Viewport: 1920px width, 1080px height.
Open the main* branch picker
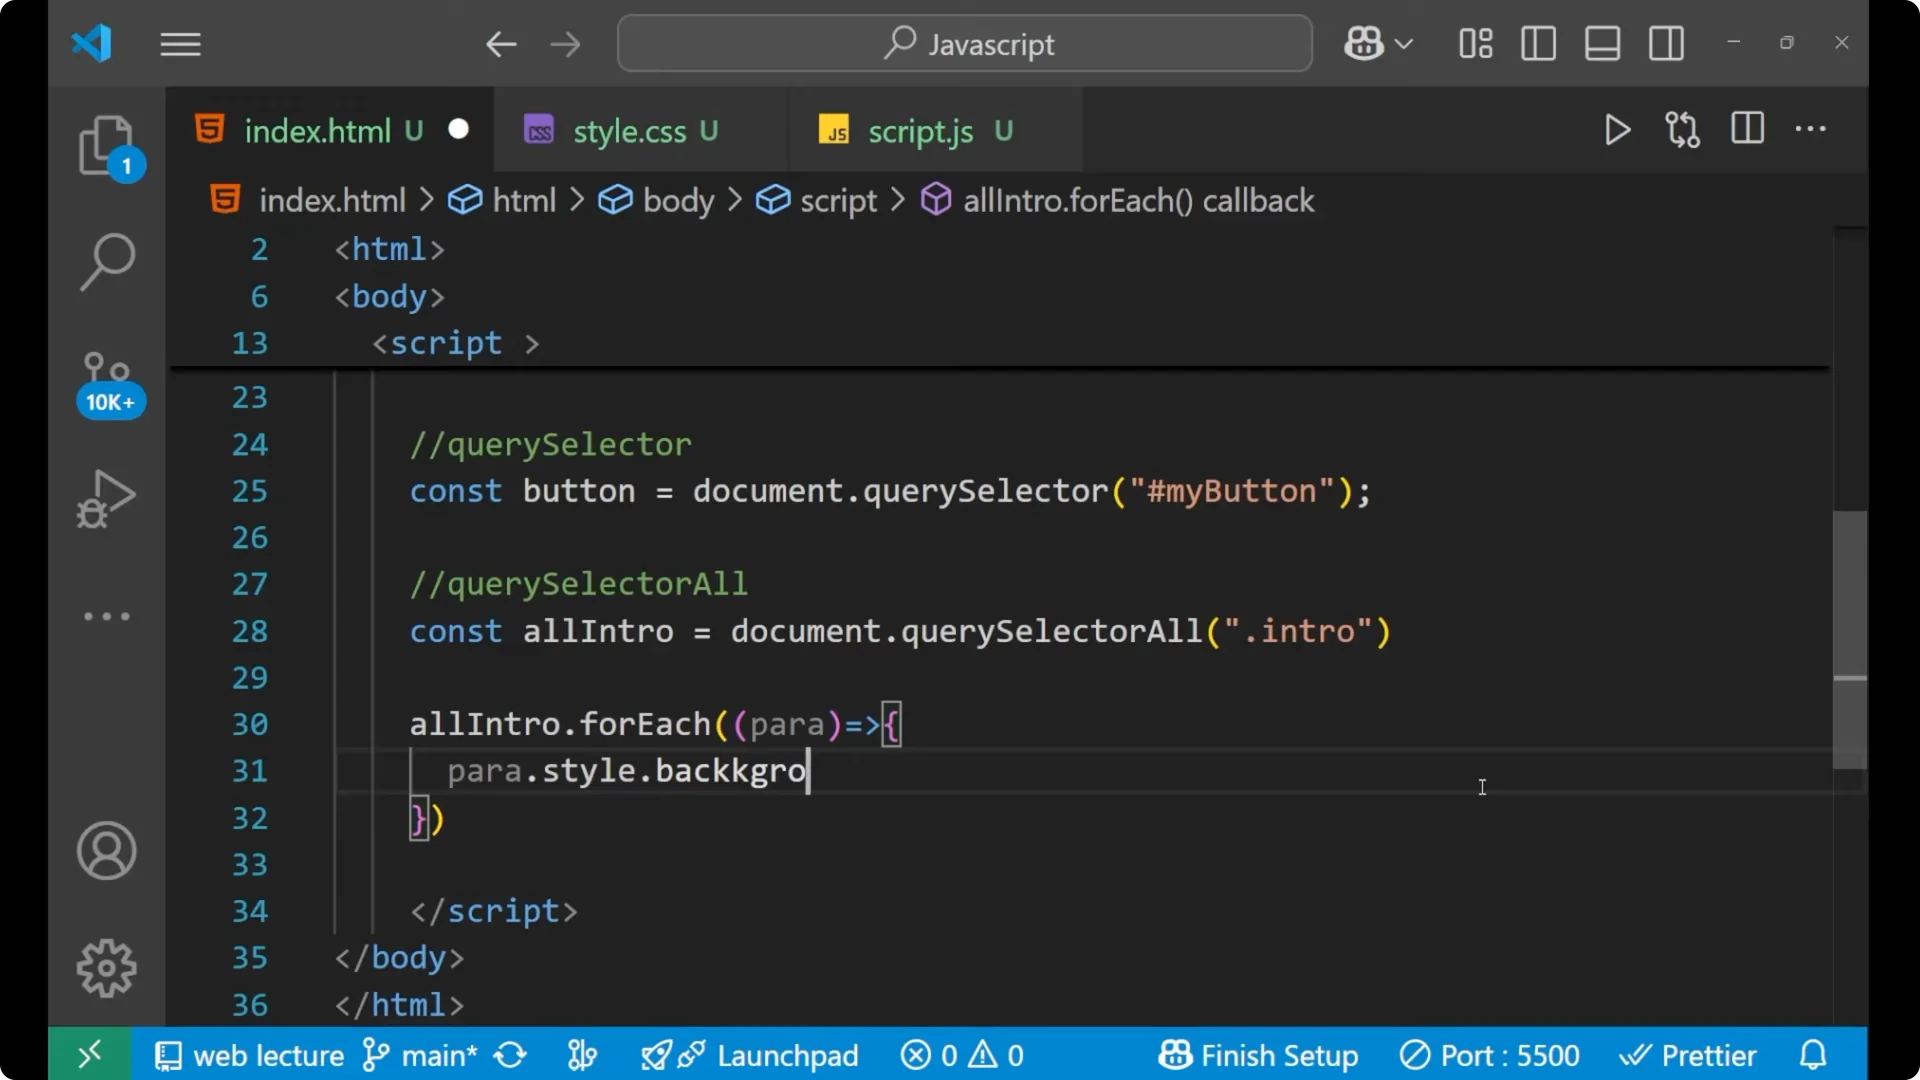pyautogui.click(x=420, y=1054)
